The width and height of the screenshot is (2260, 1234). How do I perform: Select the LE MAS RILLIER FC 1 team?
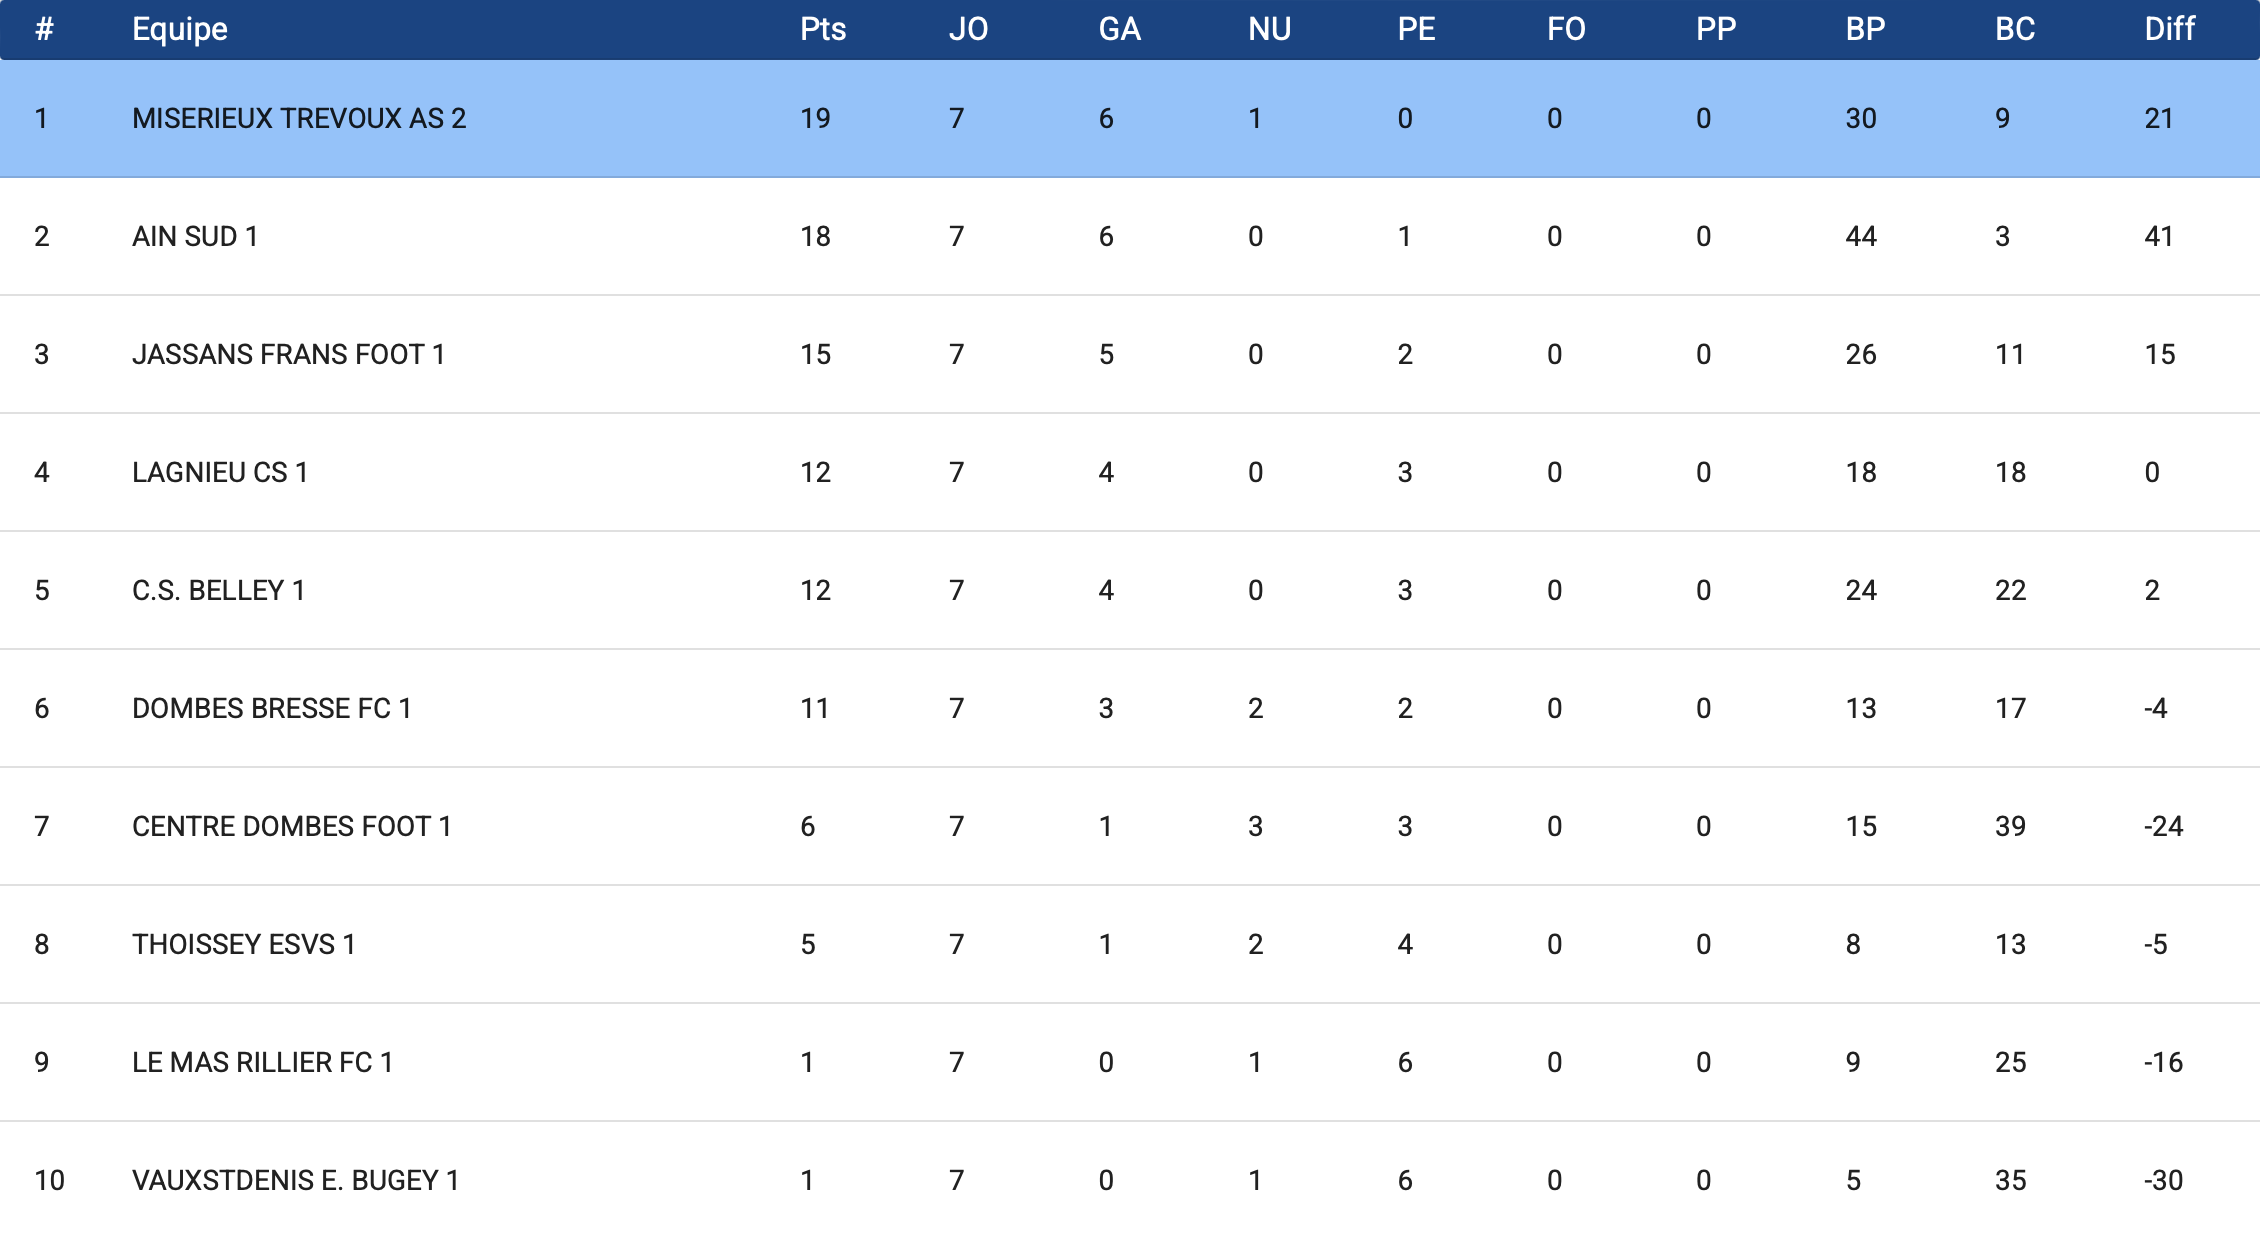pyautogui.click(x=262, y=1062)
